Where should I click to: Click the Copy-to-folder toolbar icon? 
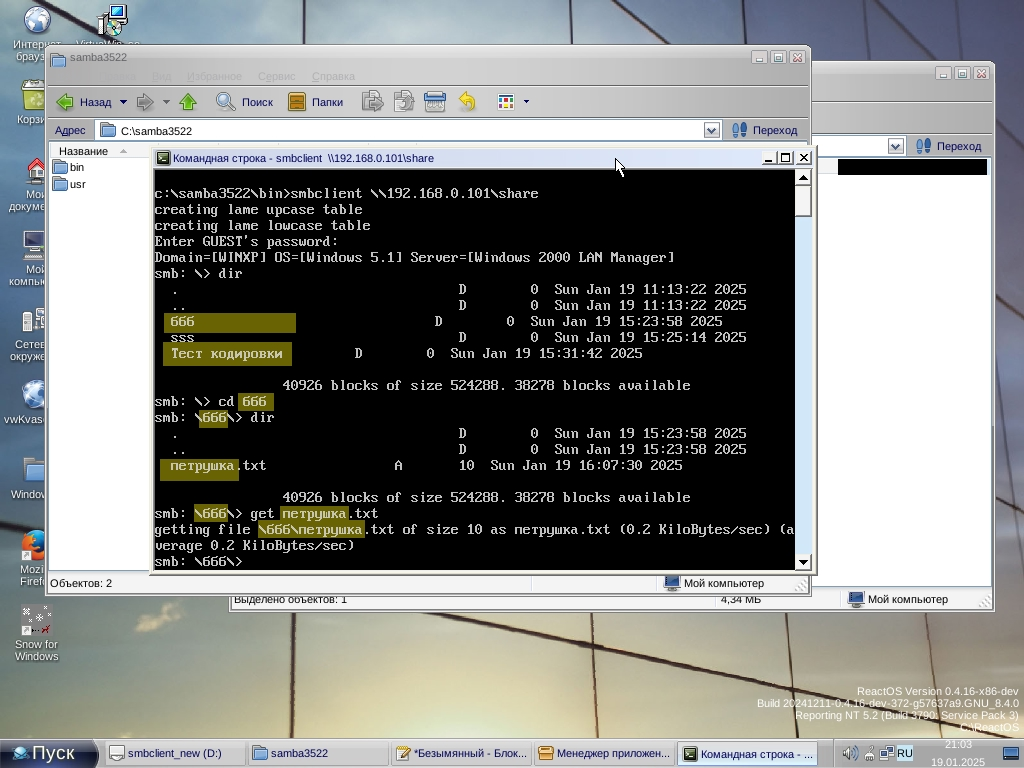(x=403, y=101)
